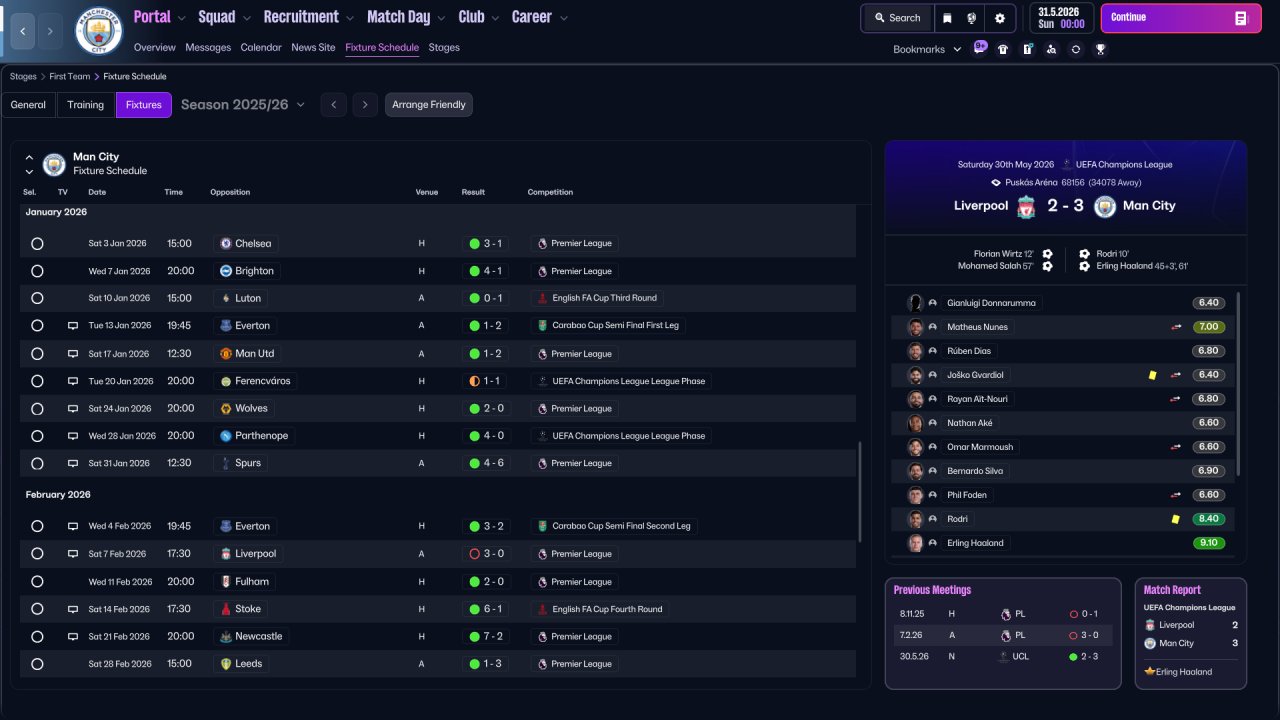Open the Calendar sub-tab
Screen dimensions: 1280x720
pyautogui.click(x=261, y=47)
